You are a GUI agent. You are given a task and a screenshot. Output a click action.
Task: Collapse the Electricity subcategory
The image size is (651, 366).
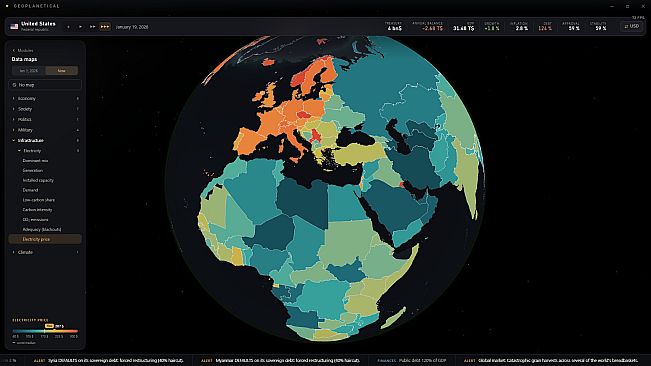point(48,151)
